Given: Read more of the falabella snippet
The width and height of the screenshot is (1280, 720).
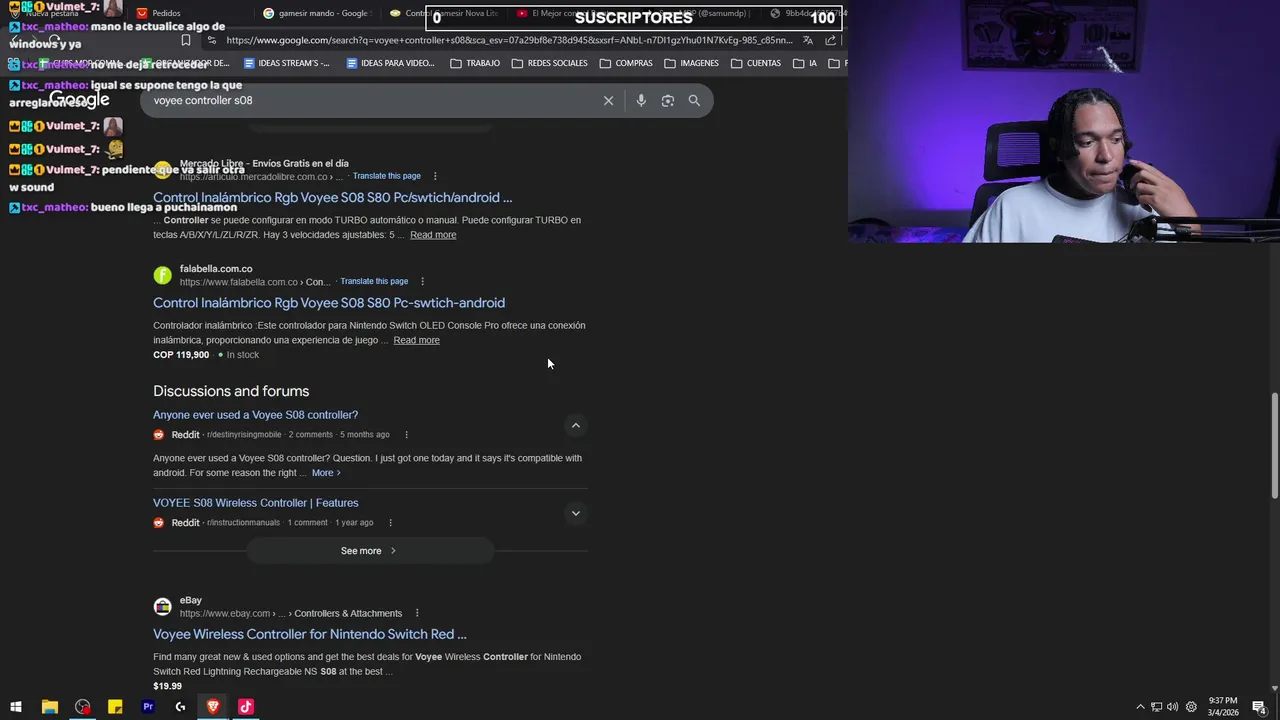Looking at the screenshot, I should click(x=416, y=340).
